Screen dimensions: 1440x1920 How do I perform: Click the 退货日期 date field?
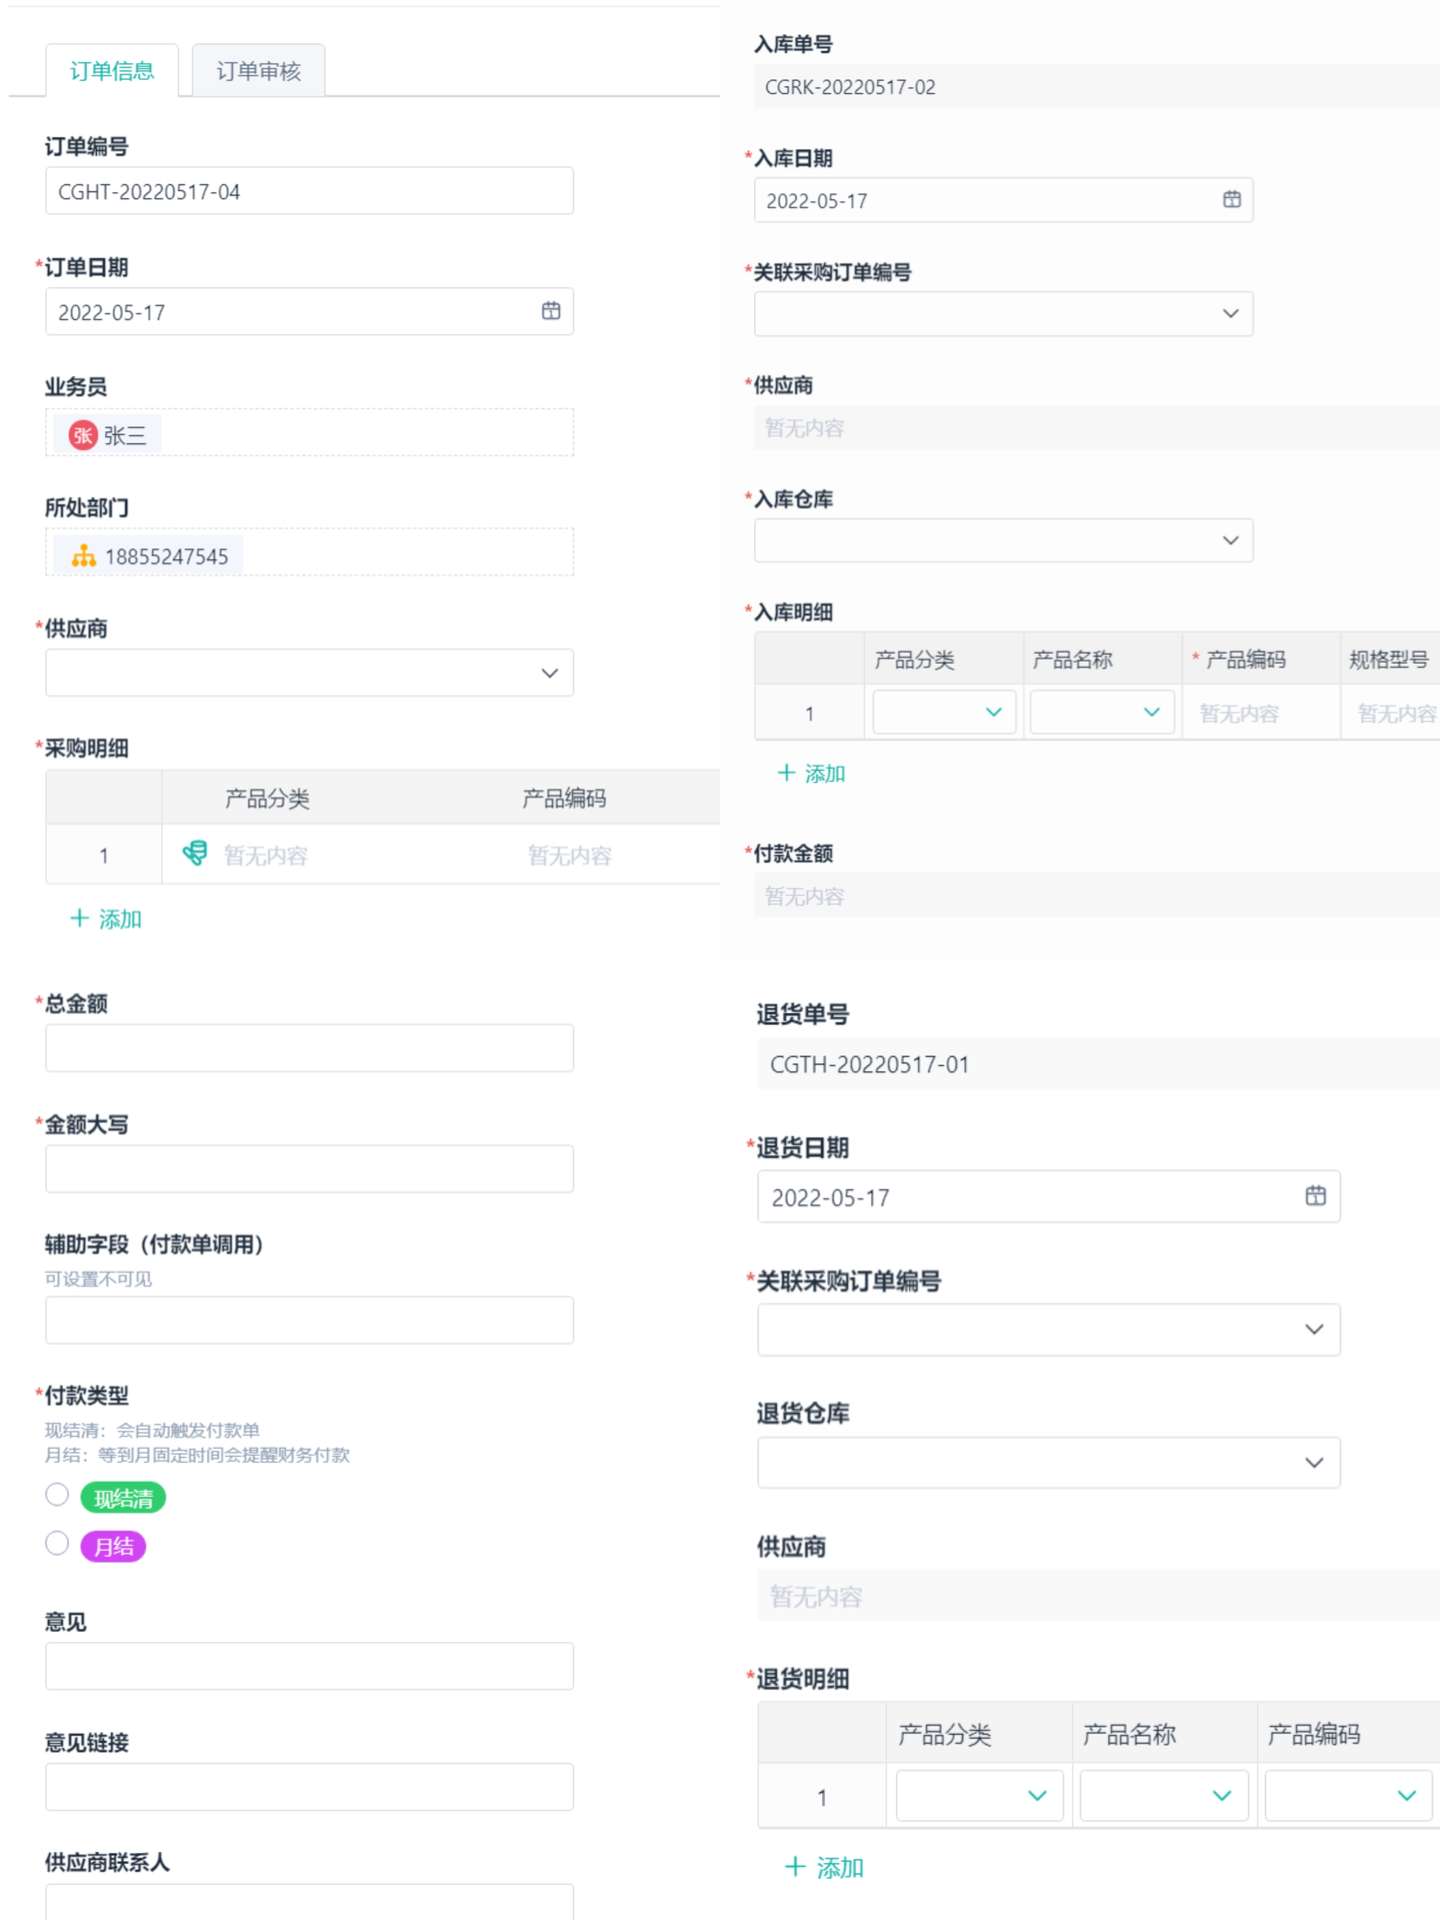1048,1197
